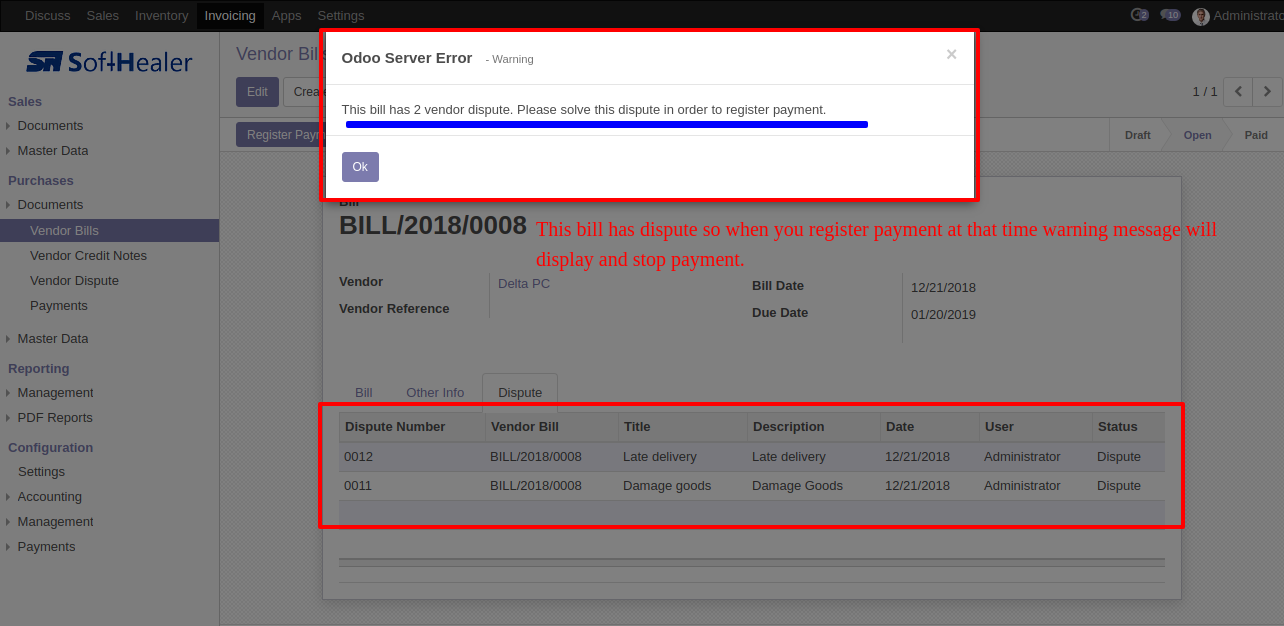The width and height of the screenshot is (1284, 626).
Task: Open Vendor Credit Notes
Action: (88, 256)
